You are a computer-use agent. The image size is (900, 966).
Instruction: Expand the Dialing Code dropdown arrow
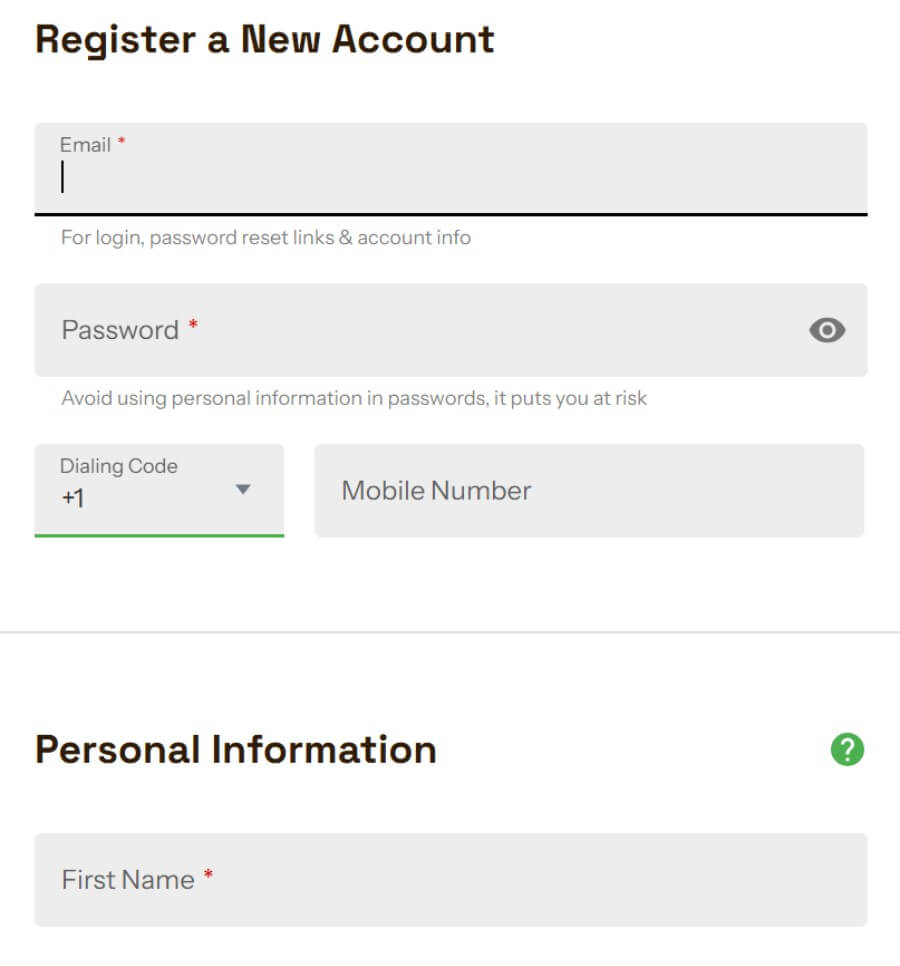pyautogui.click(x=243, y=489)
